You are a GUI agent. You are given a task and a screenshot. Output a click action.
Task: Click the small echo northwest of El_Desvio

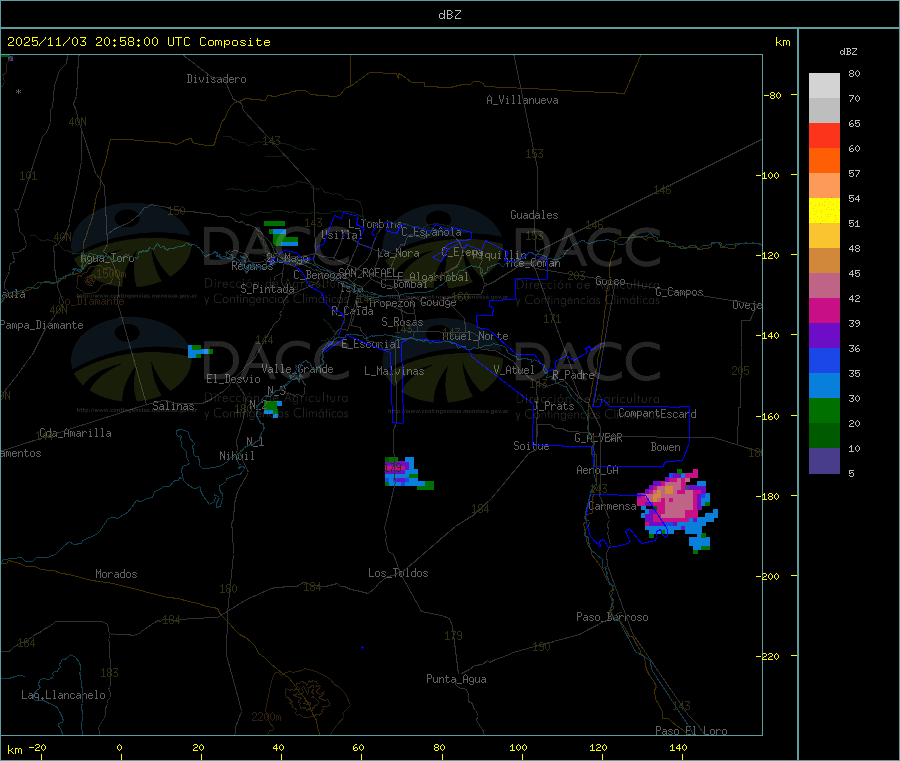pyautogui.click(x=199, y=351)
